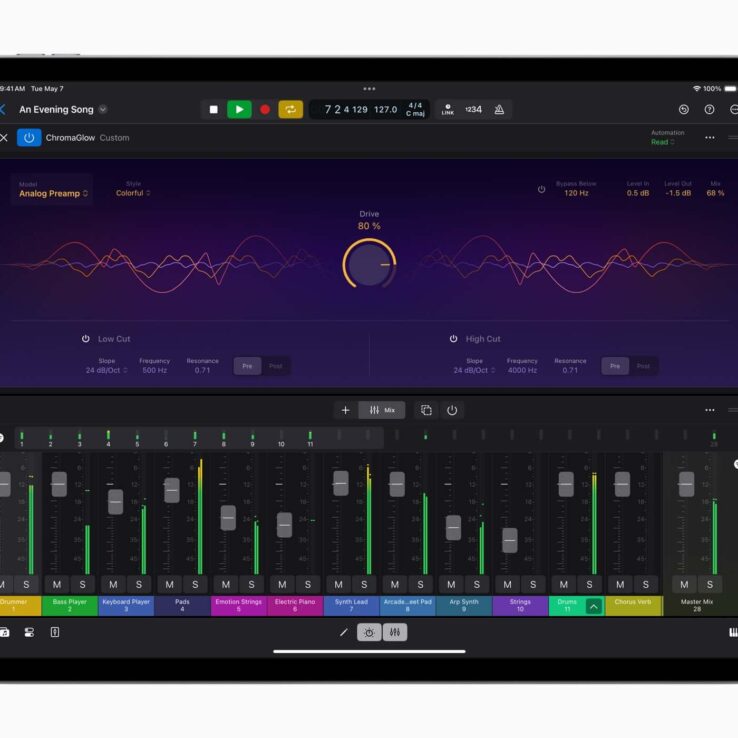Select the Mix 68 % value
This screenshot has height=738, width=738.
pos(715,193)
